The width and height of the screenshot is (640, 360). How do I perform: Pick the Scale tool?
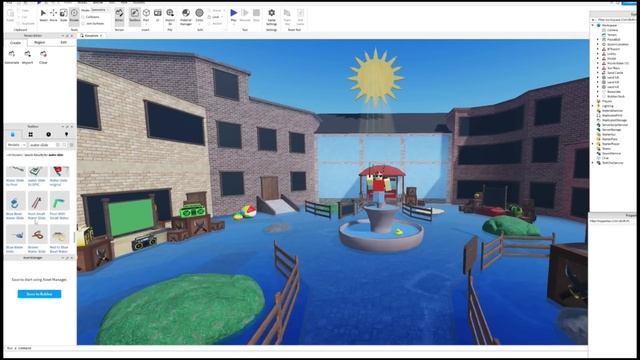64,15
